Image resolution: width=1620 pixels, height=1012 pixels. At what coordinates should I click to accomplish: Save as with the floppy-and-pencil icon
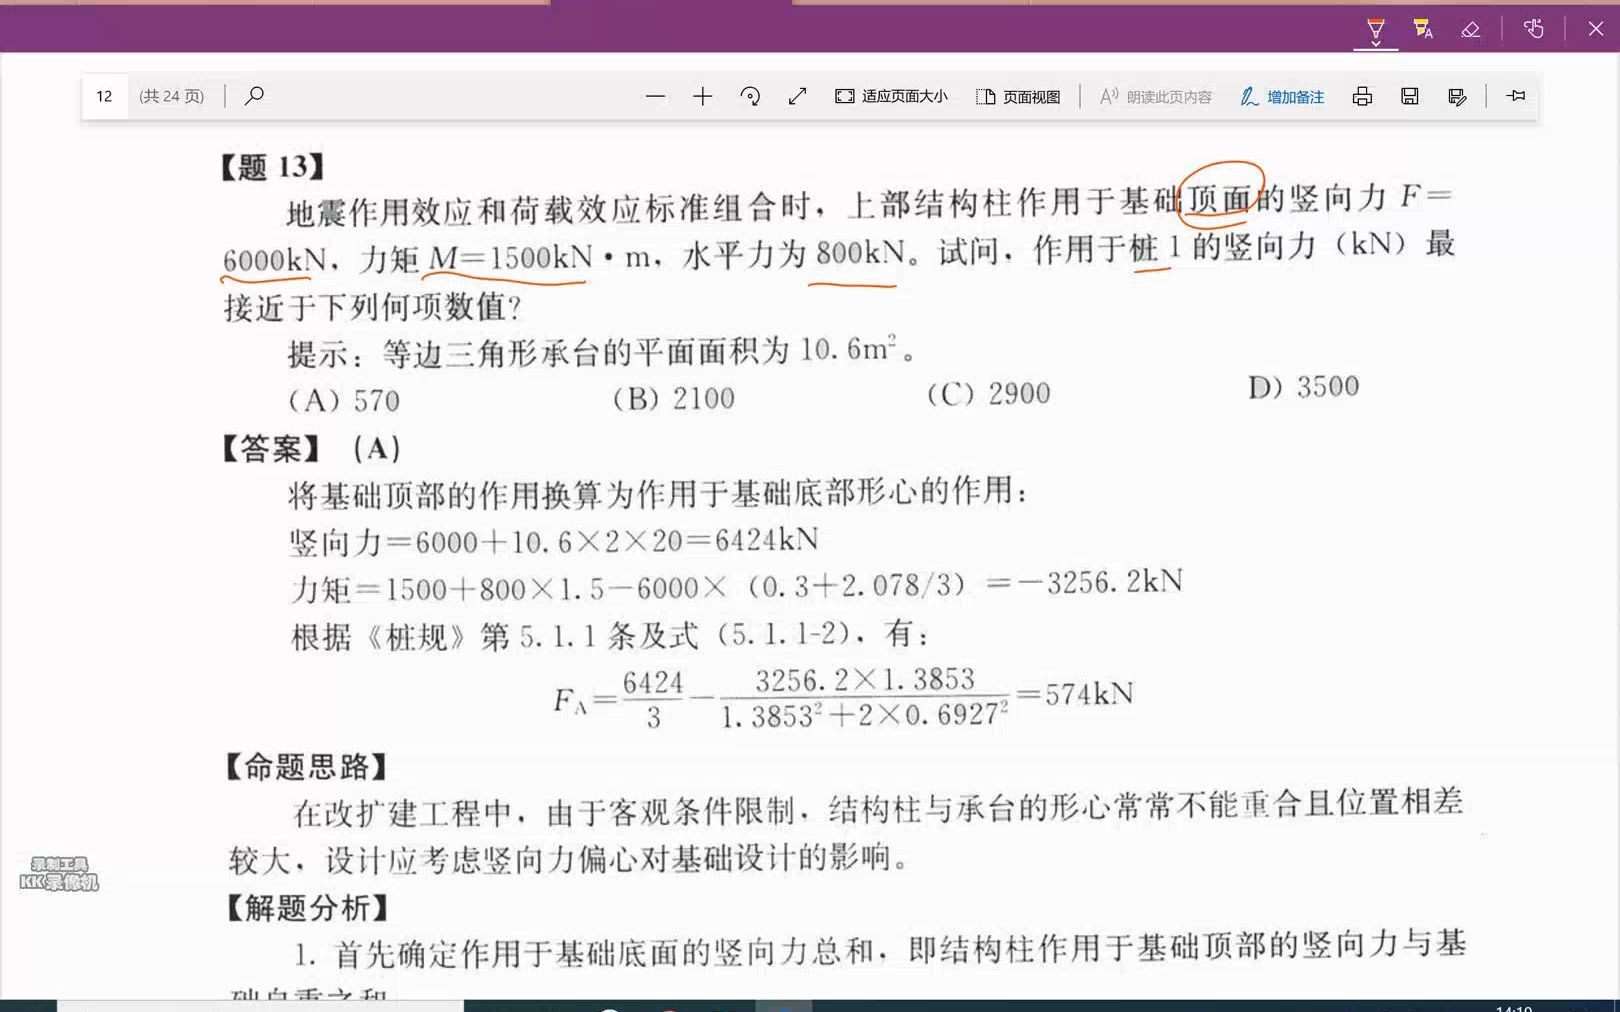pyautogui.click(x=1457, y=96)
